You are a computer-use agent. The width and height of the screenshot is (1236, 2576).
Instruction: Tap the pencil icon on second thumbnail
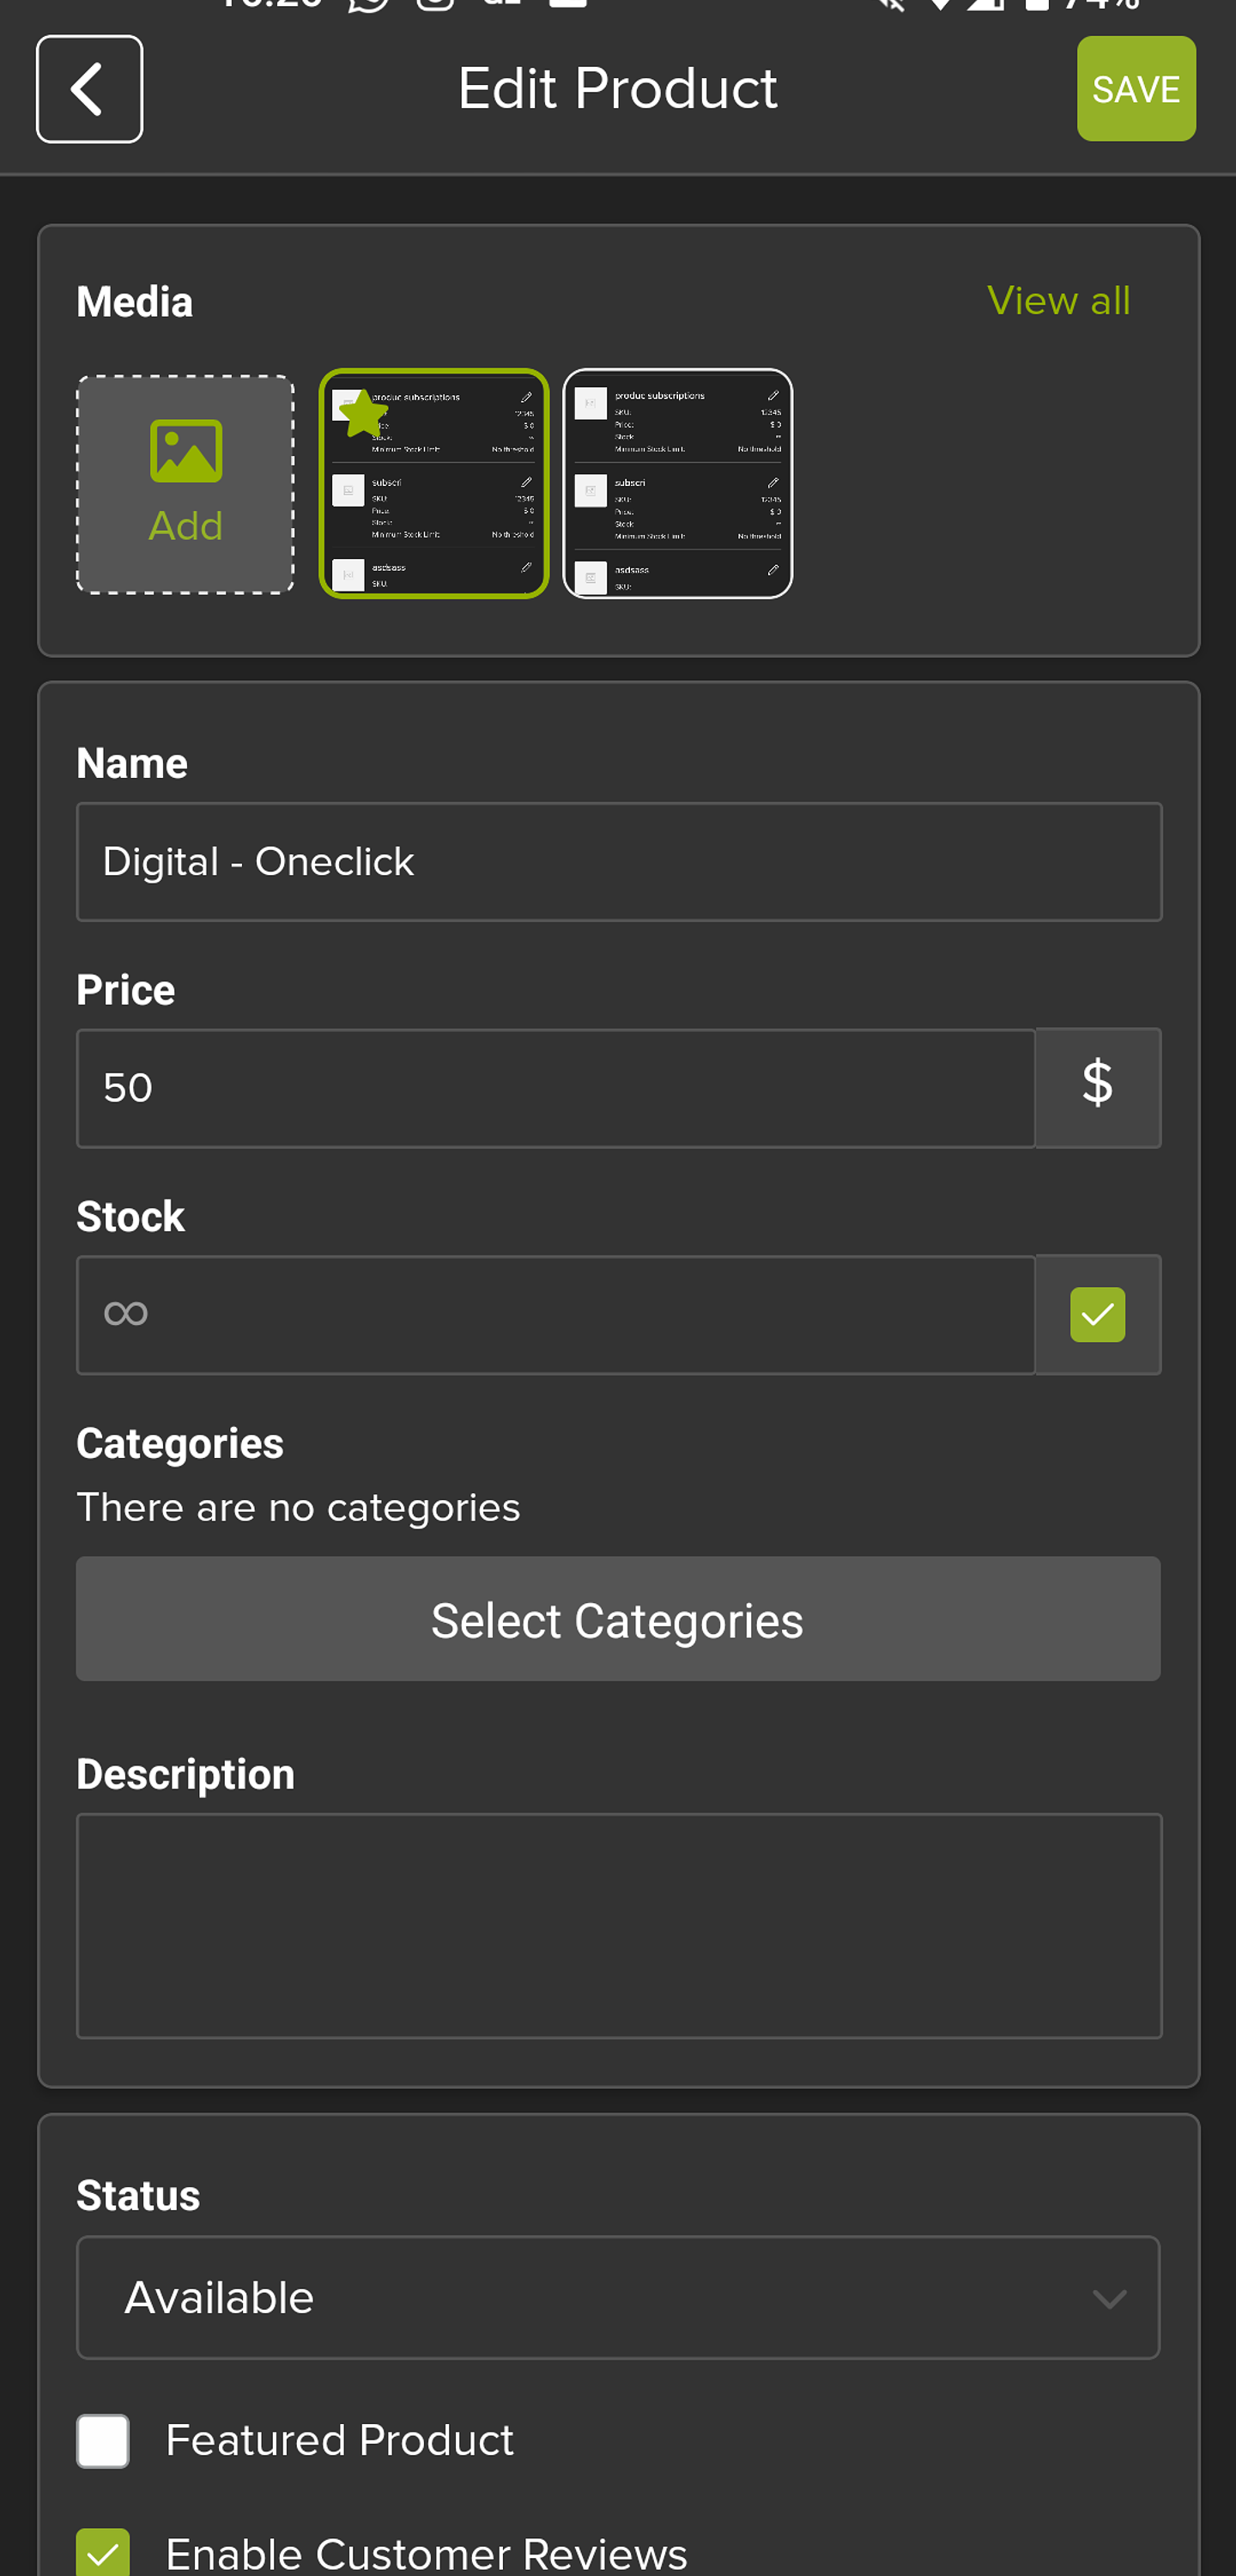click(x=772, y=397)
